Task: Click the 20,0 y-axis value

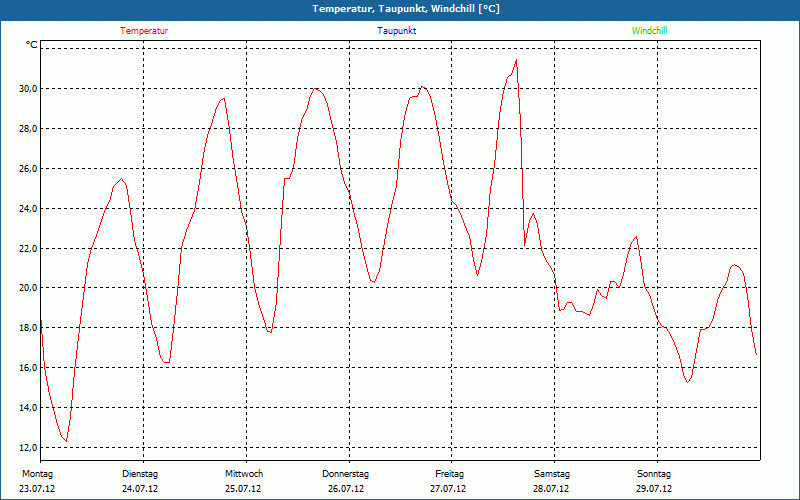Action: 28,288
